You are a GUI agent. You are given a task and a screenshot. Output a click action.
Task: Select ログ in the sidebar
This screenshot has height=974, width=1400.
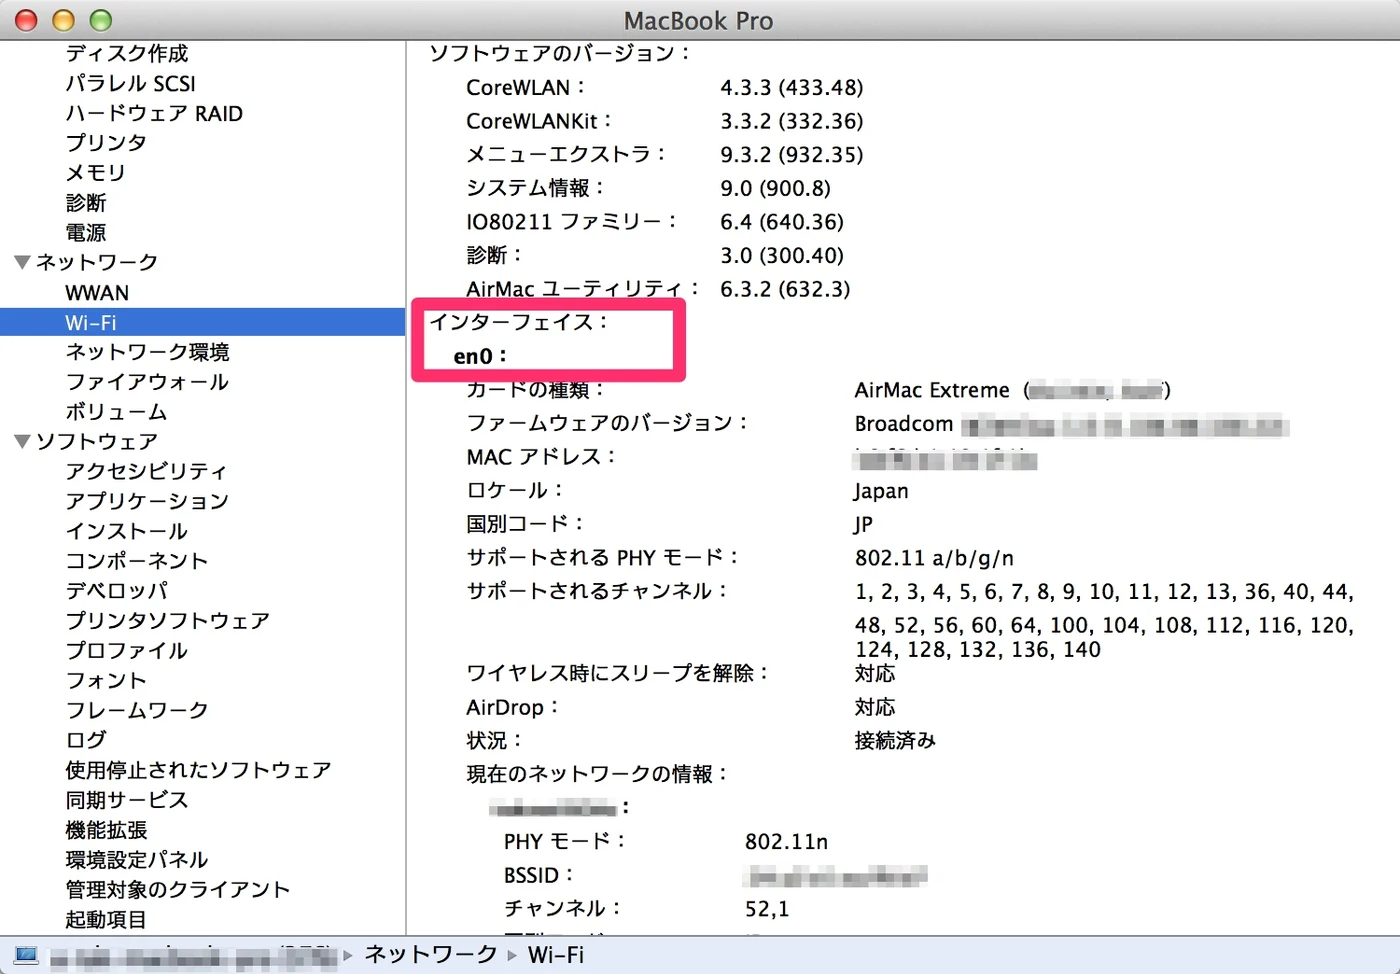pos(86,740)
